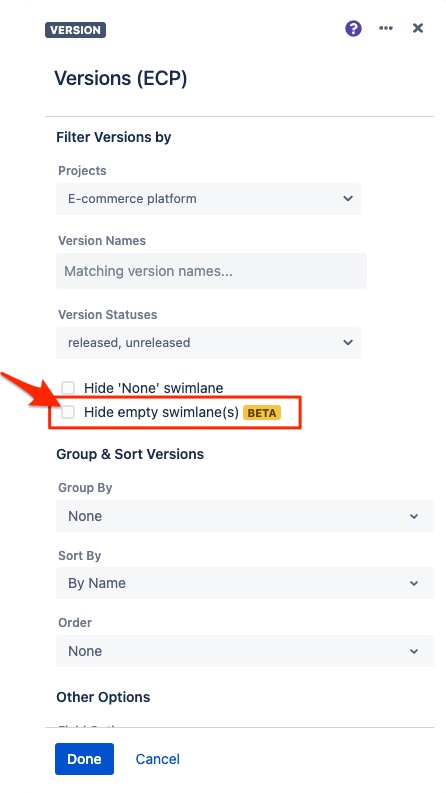This screenshot has height=793, width=446.
Task: Click the Hide empty swimlane(s) label text
Action: coord(161,412)
